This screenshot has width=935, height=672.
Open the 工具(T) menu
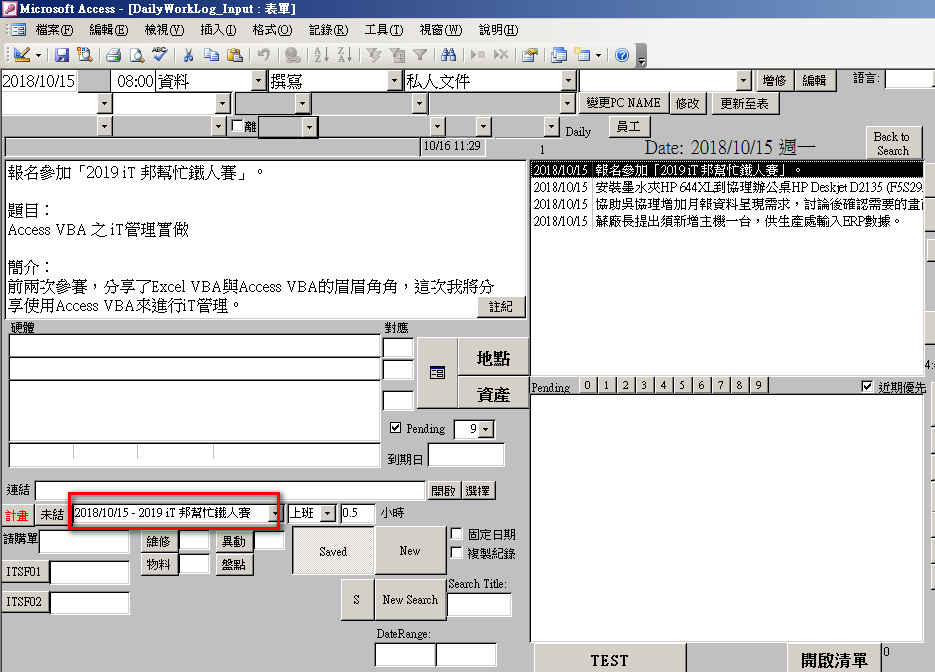384,30
